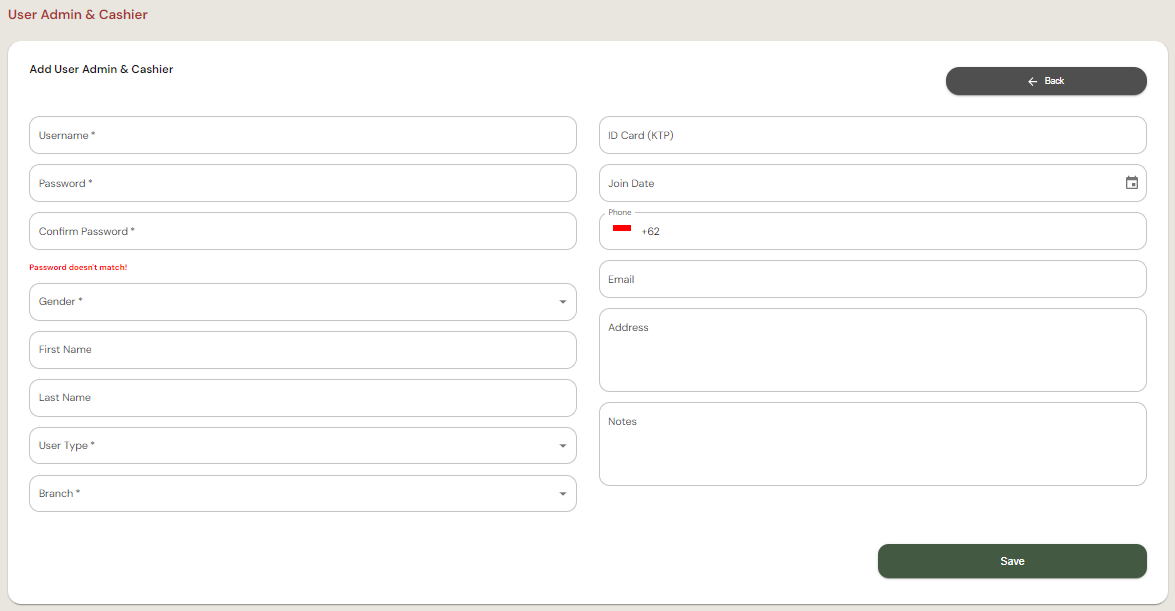1175x611 pixels.
Task: Select the Confirm Password field
Action: [302, 232]
